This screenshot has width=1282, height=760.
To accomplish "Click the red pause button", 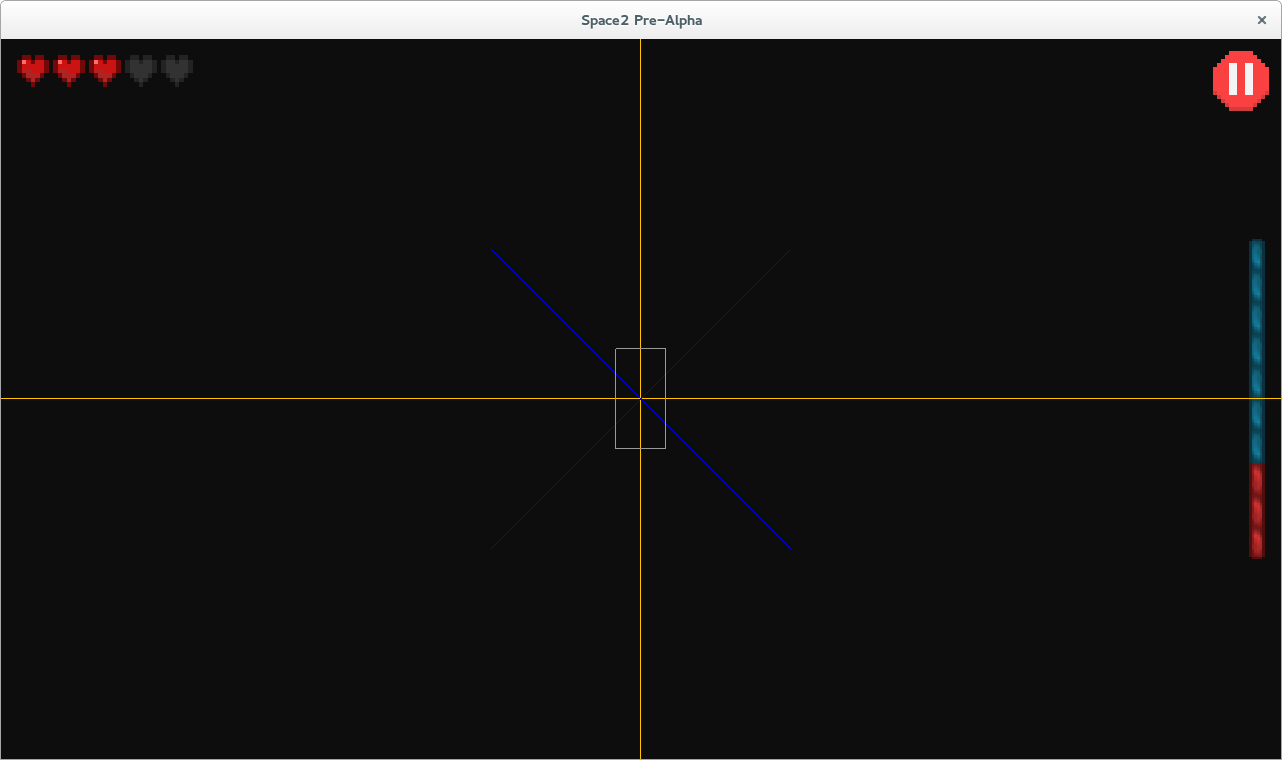I will point(1241,80).
